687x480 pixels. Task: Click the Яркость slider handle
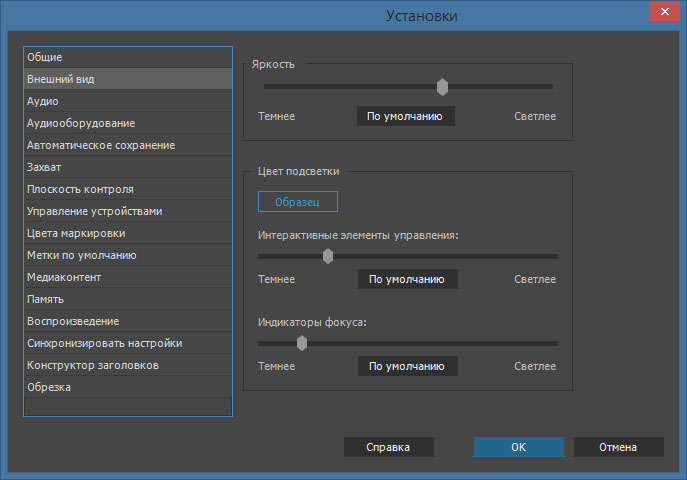[443, 87]
